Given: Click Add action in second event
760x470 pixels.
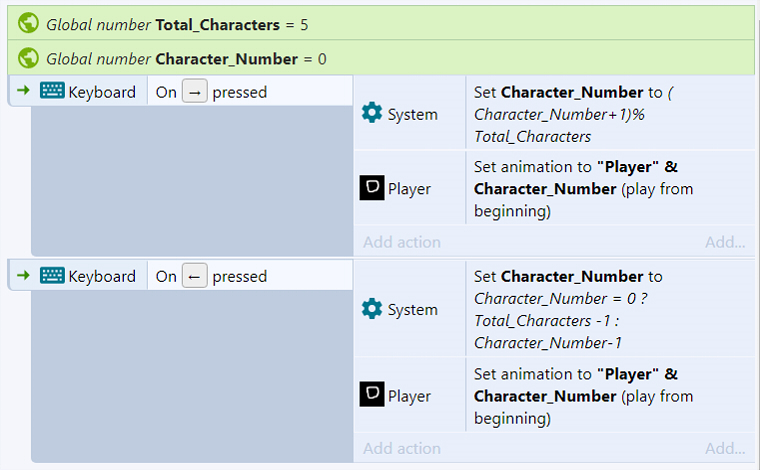Looking at the screenshot, I should click(402, 448).
